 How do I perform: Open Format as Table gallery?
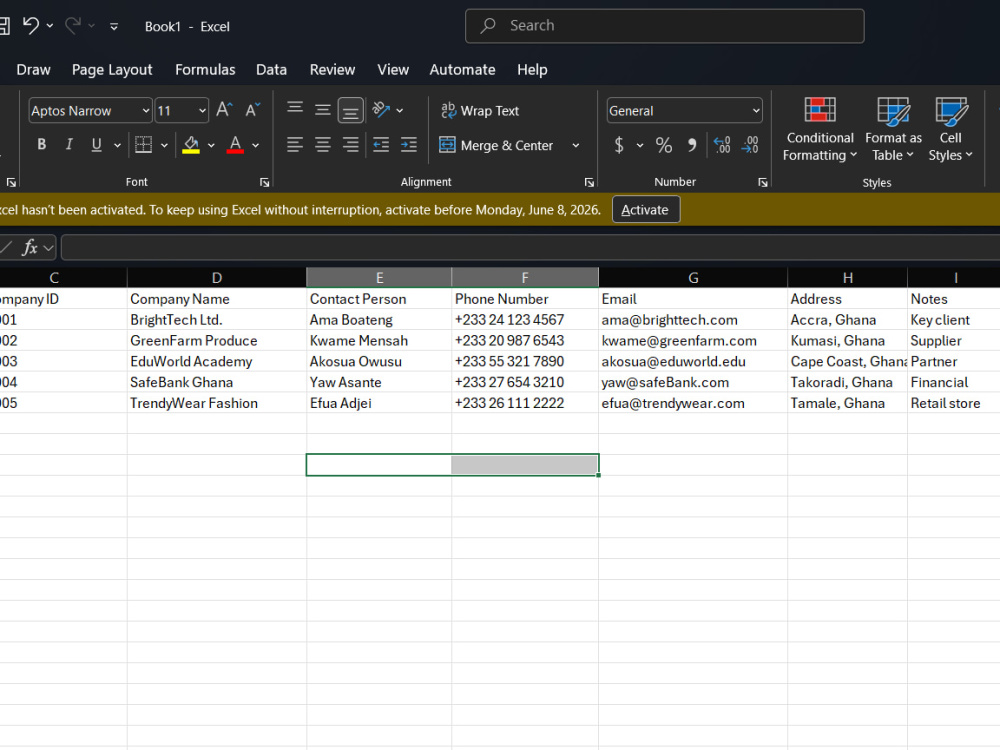(893, 129)
